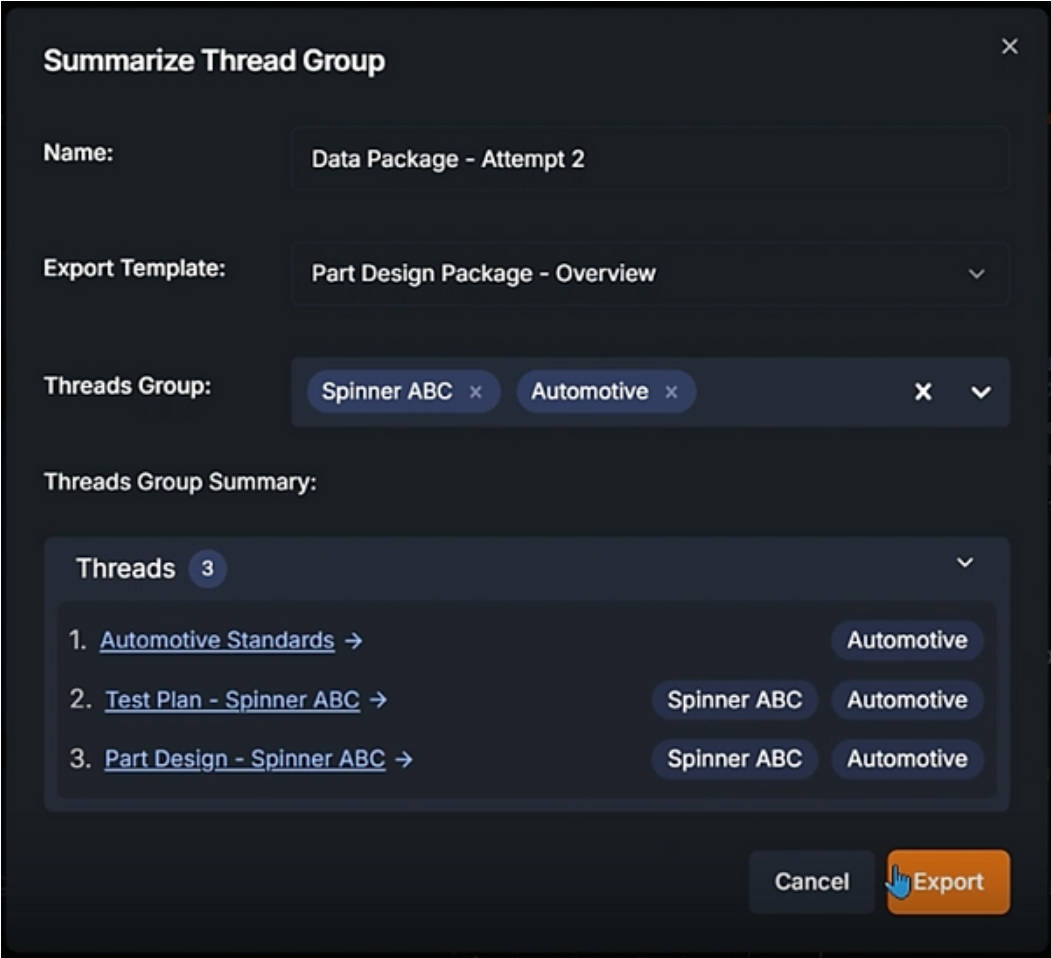The image size is (1051, 958).
Task: Open the Automotive Standards thread link
Action: tap(217, 640)
